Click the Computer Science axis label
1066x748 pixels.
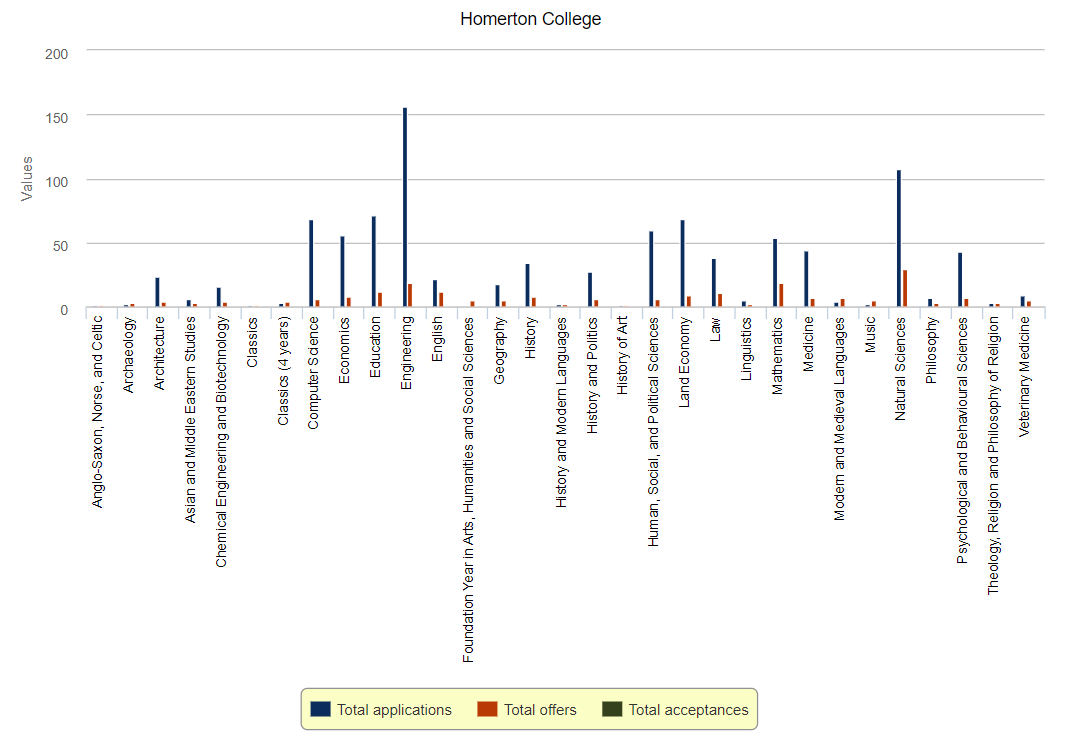coord(313,373)
